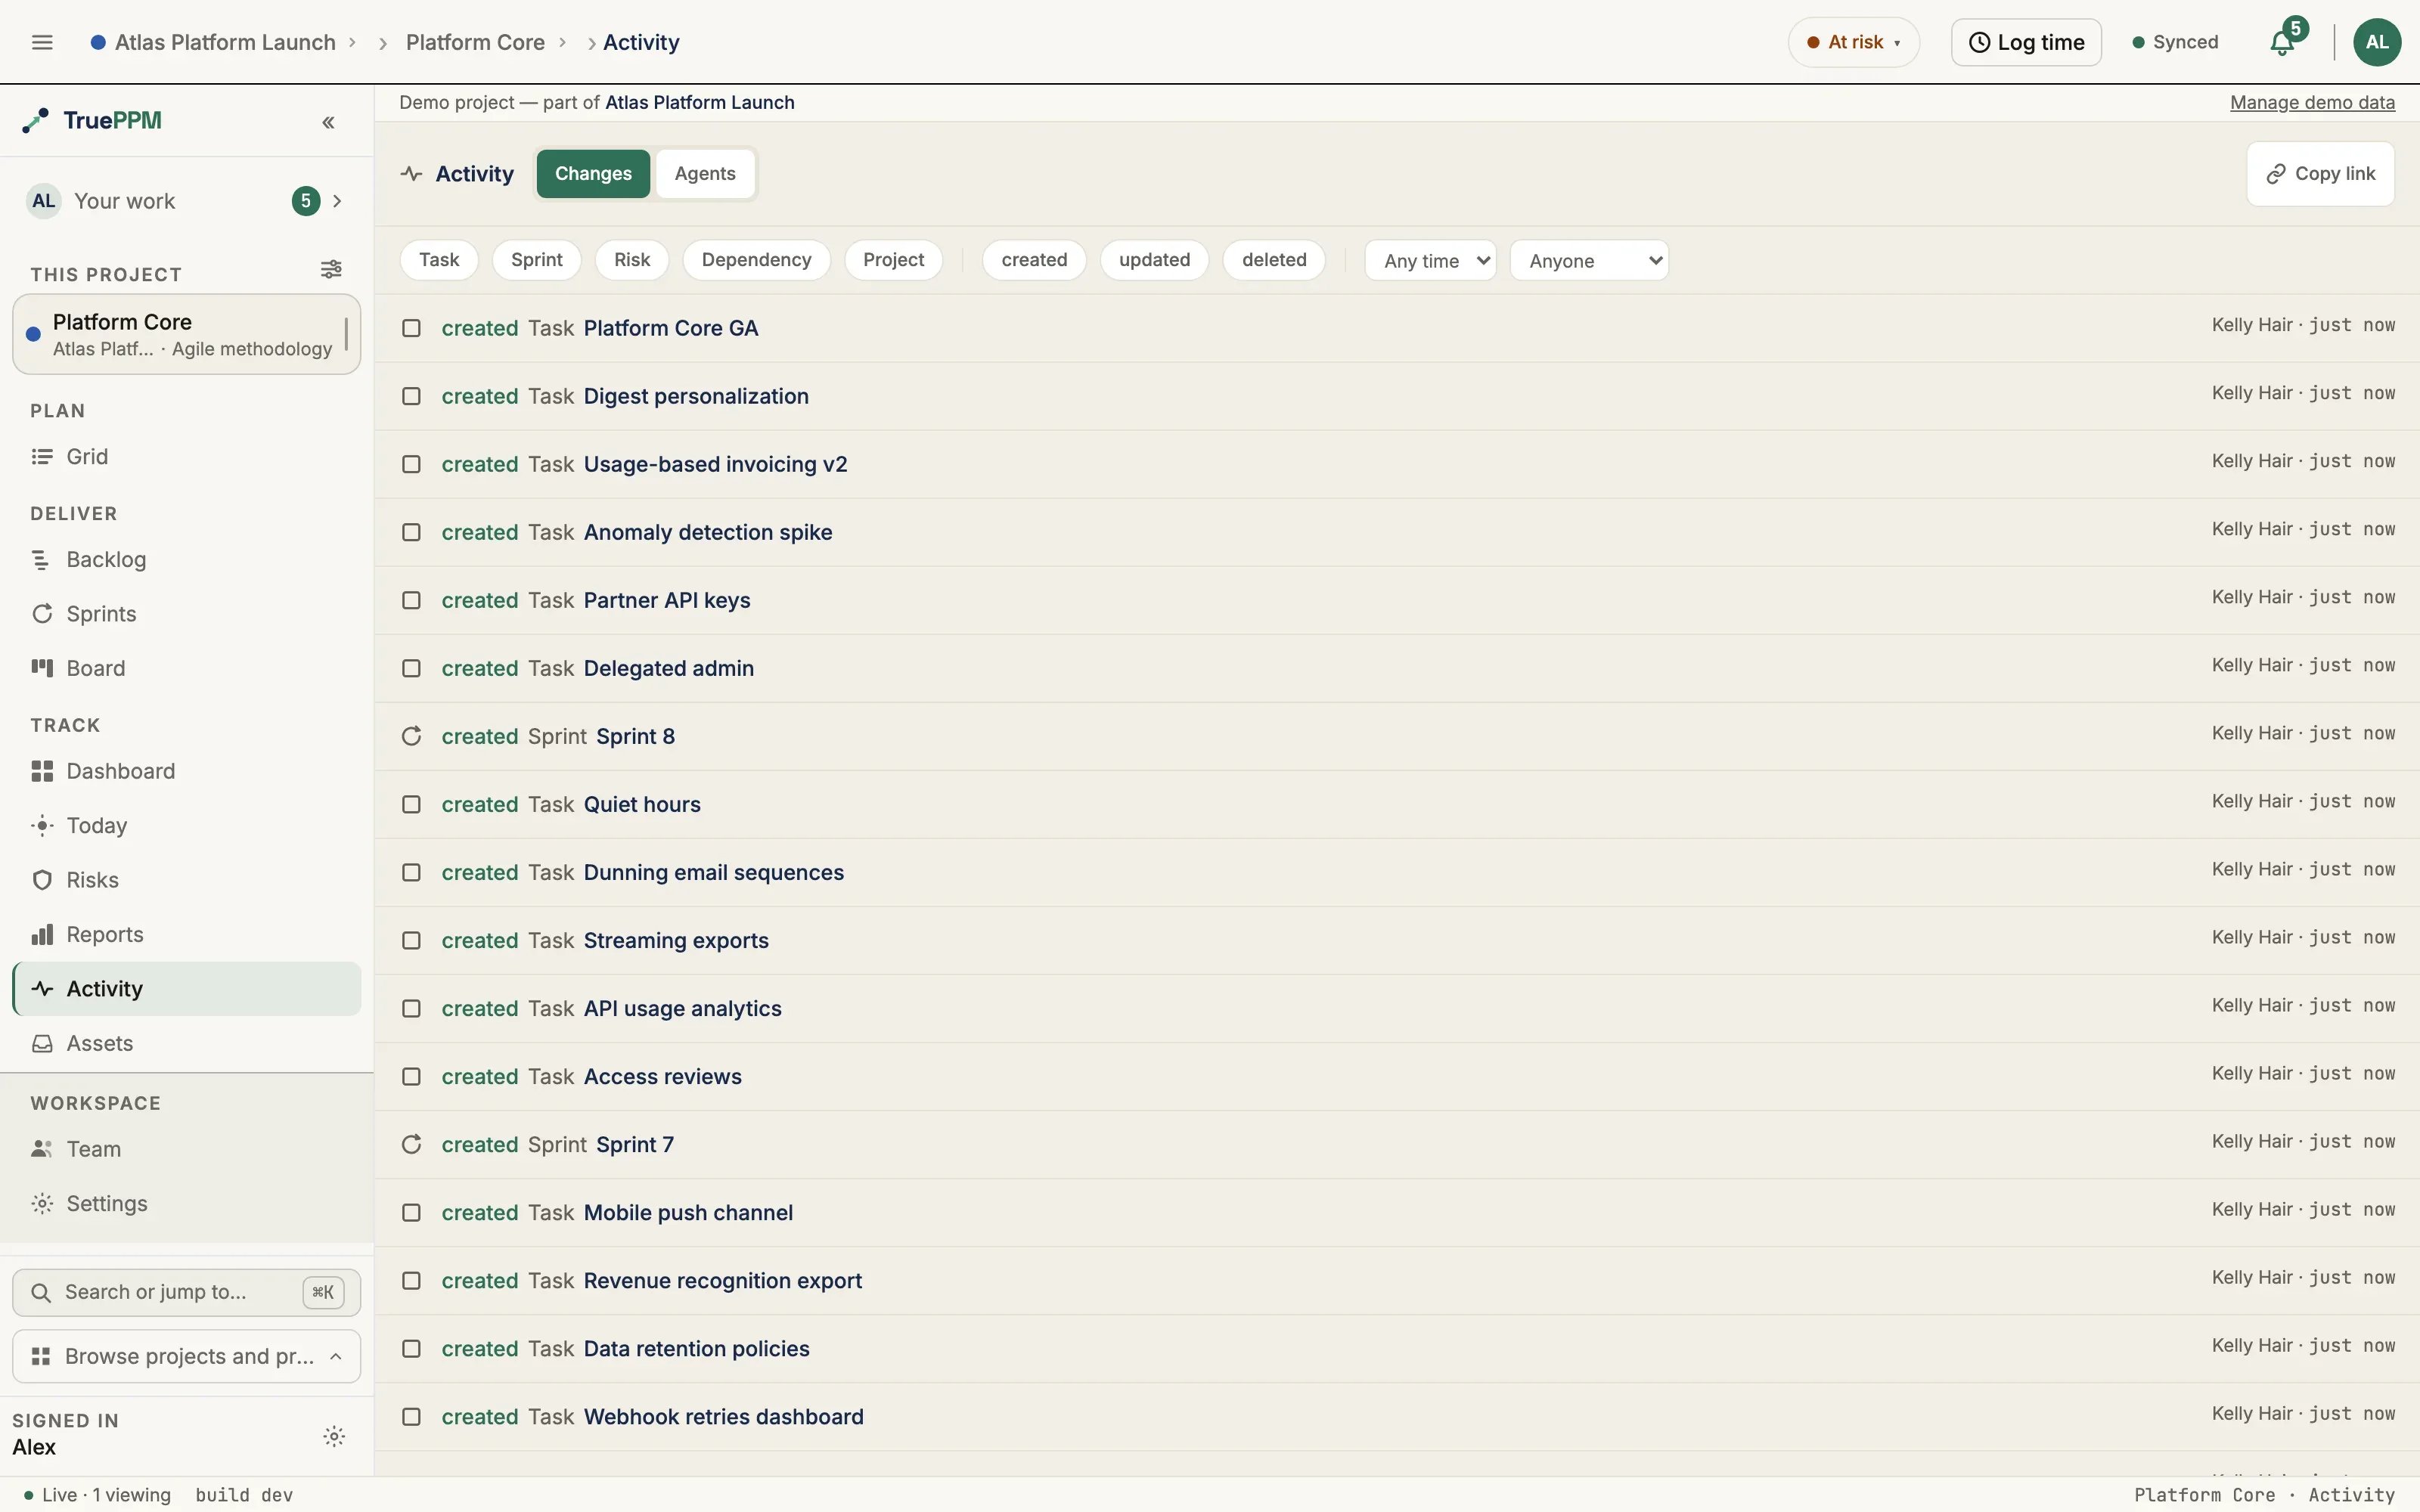Image resolution: width=2420 pixels, height=1512 pixels.
Task: Open the Grid view from the sidebar
Action: point(187,457)
